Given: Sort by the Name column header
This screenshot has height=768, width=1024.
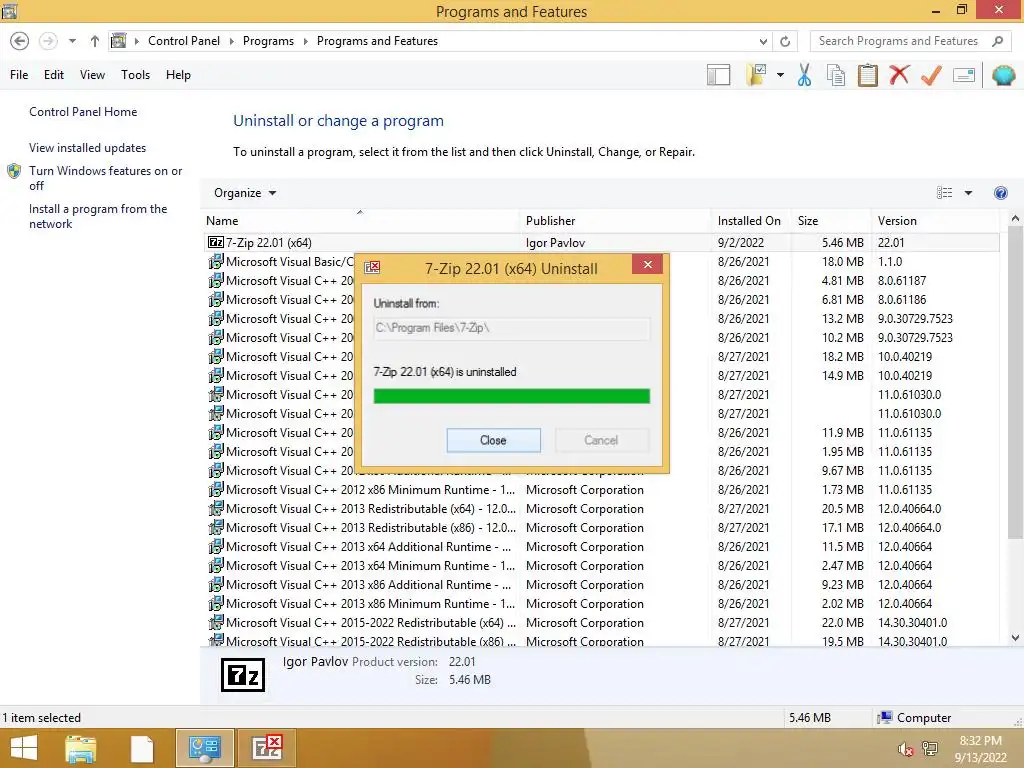Looking at the screenshot, I should [360, 221].
